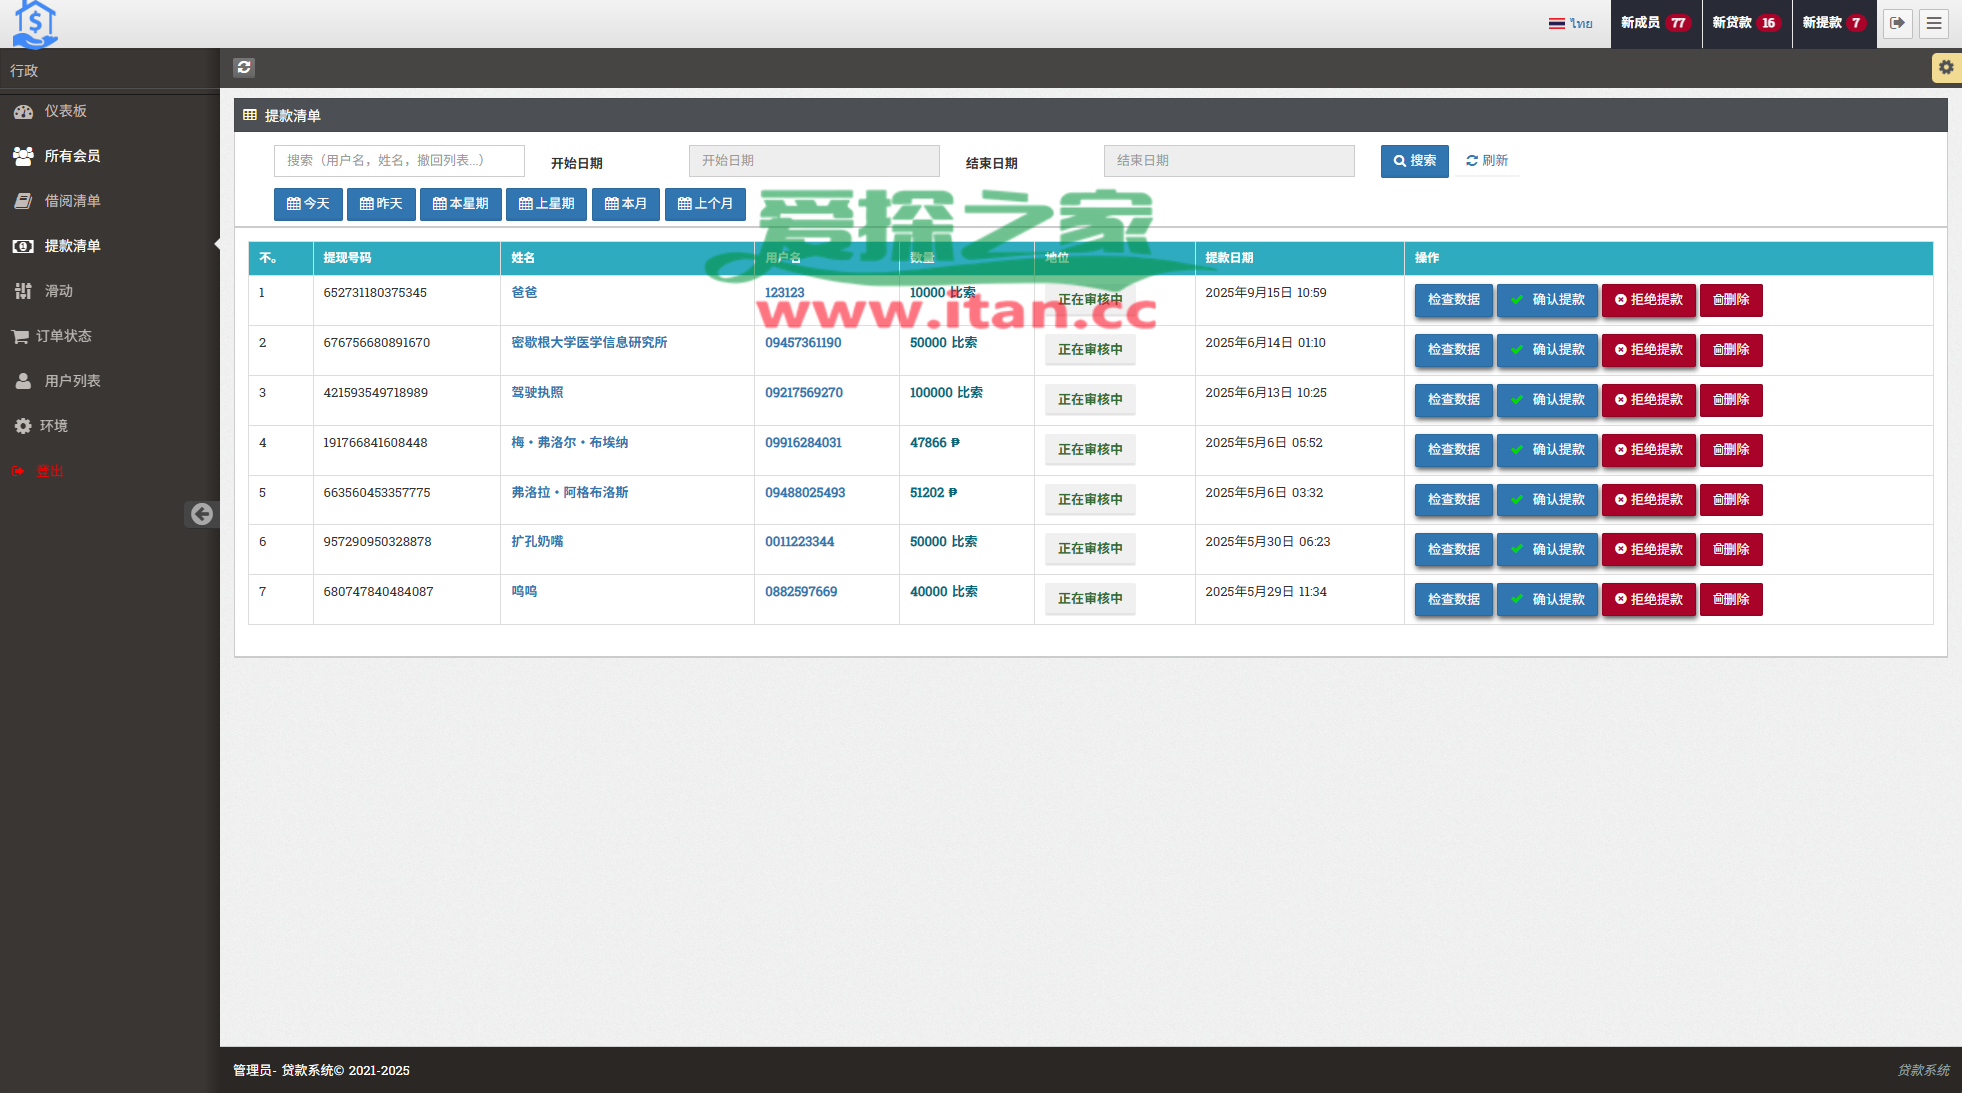Screen dimensions: 1962x1093
Task: Click the dashboard gauge icon in sidebar
Action: (23, 111)
